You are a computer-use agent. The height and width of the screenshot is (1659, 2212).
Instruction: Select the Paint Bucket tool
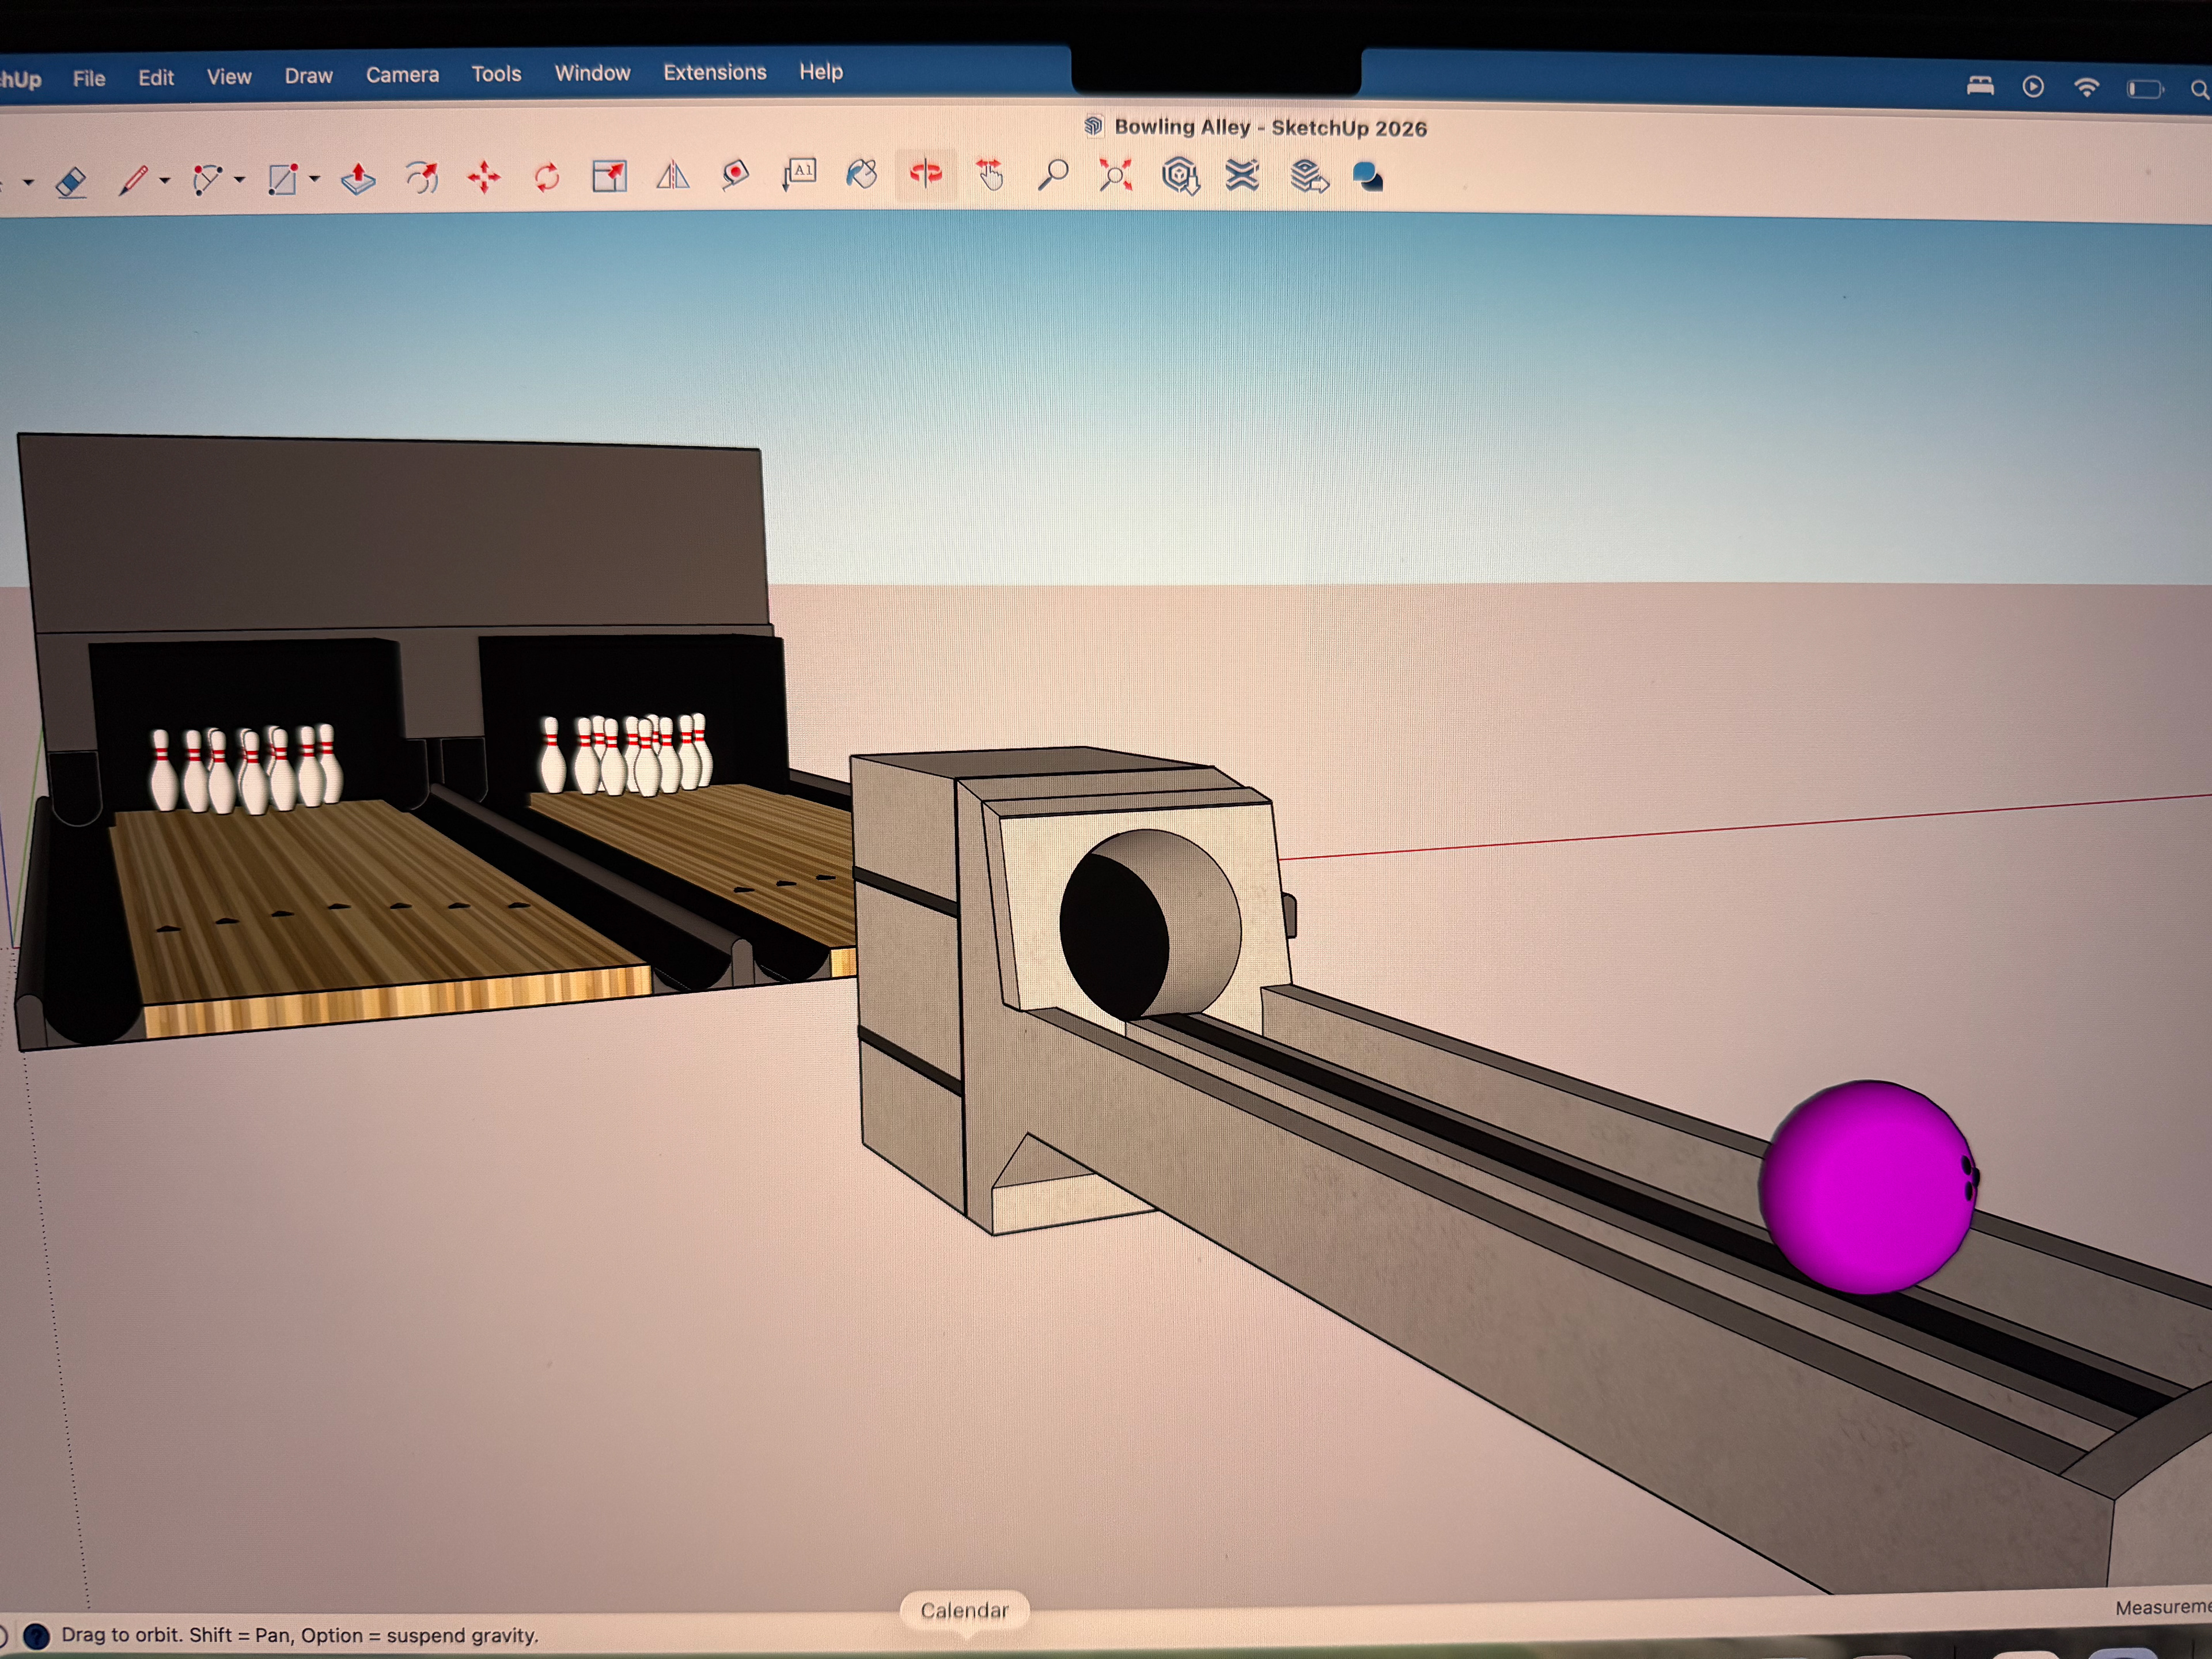click(x=861, y=174)
